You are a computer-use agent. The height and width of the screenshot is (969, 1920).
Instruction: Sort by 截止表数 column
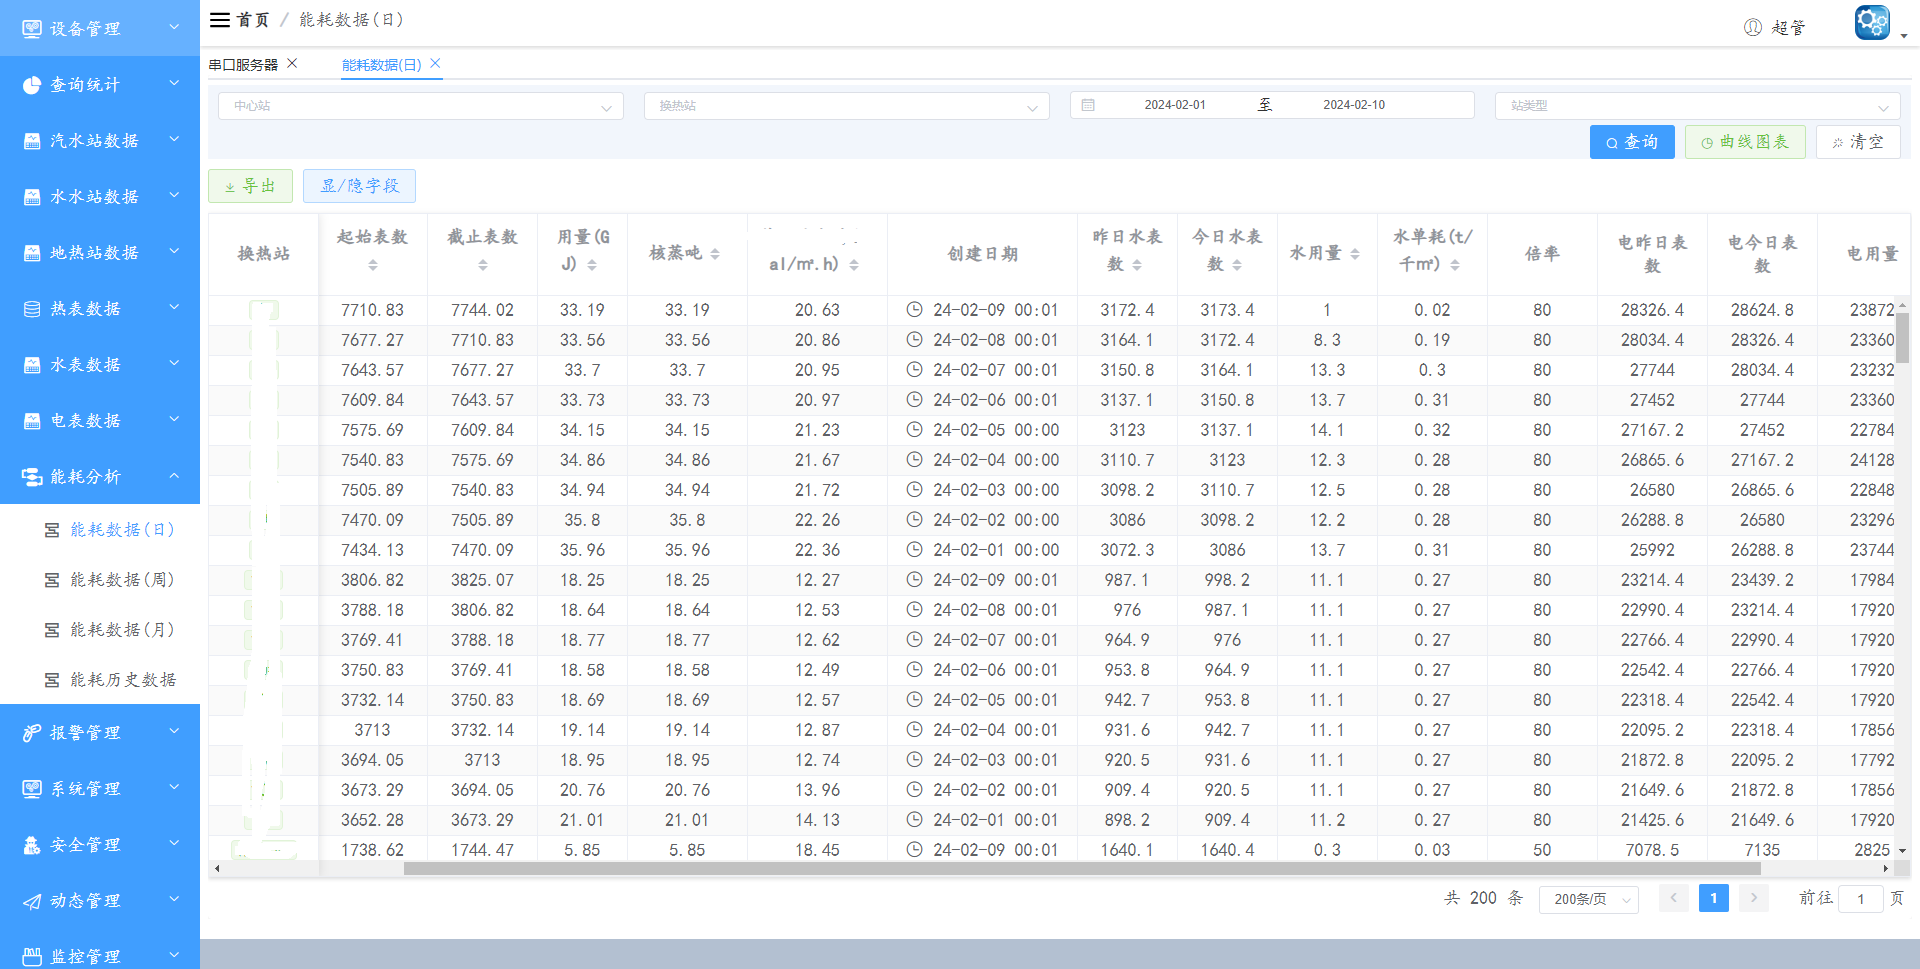[x=482, y=265]
